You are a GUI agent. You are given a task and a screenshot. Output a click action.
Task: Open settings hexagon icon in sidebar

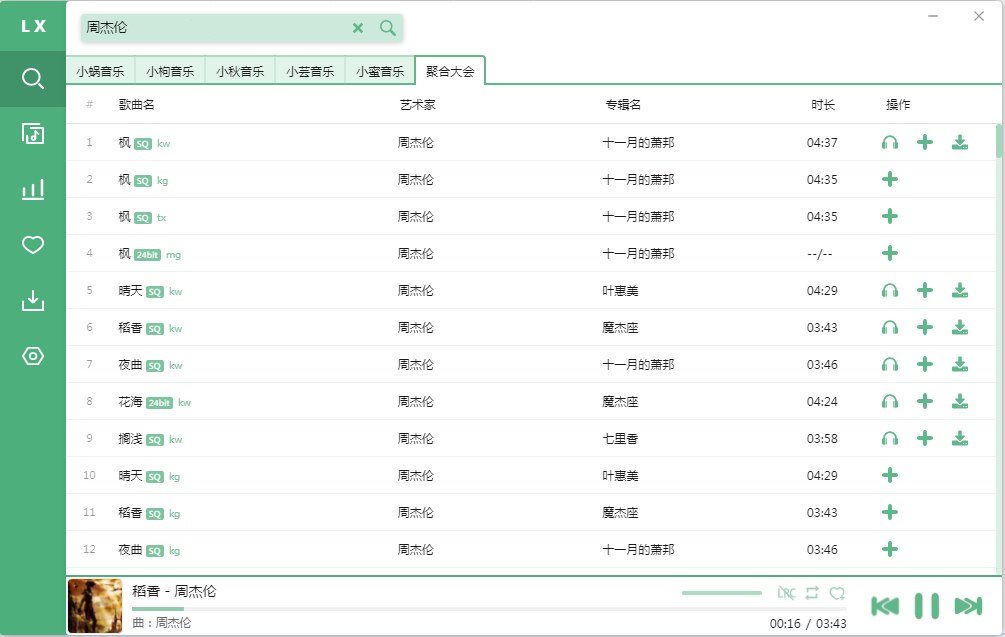coord(33,356)
